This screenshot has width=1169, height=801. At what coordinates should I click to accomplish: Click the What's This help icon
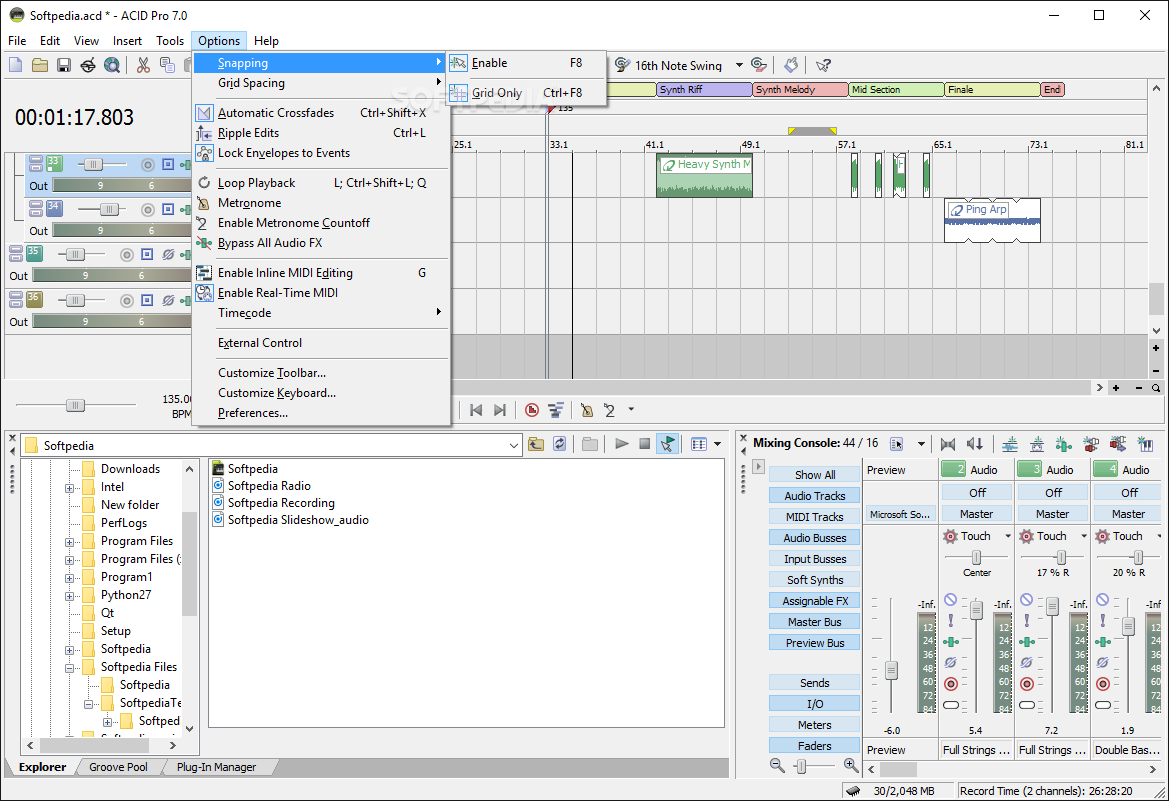pyautogui.click(x=823, y=65)
